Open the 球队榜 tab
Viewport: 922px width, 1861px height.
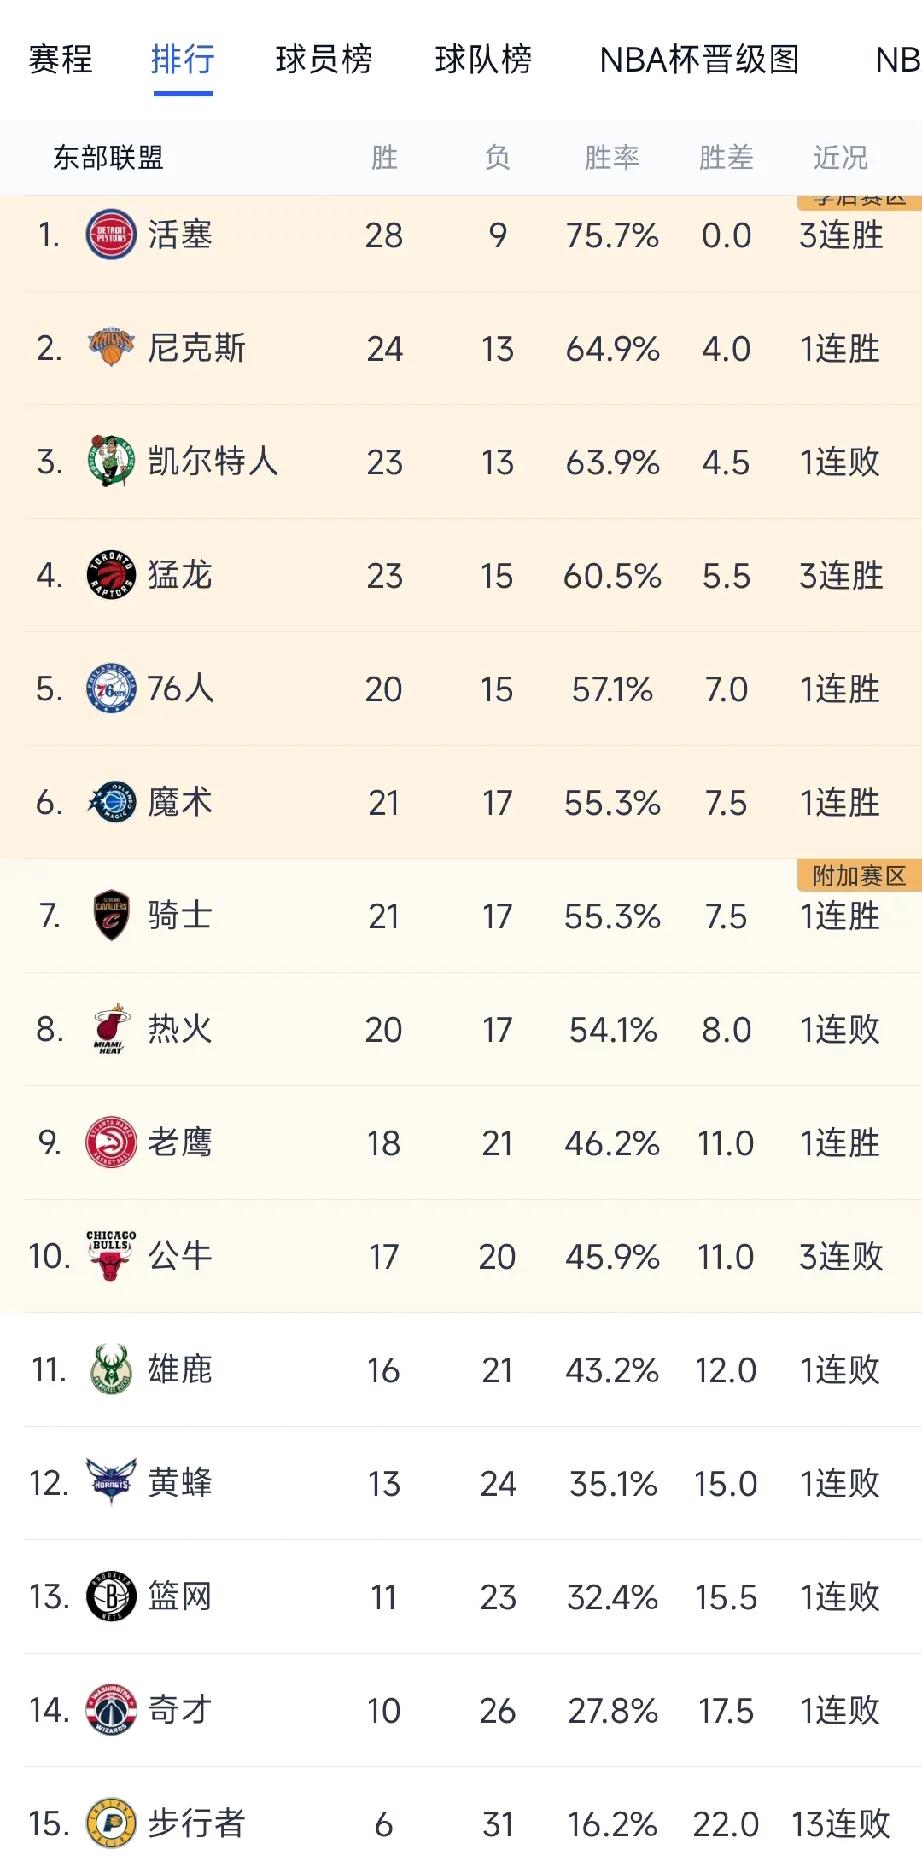tap(483, 60)
